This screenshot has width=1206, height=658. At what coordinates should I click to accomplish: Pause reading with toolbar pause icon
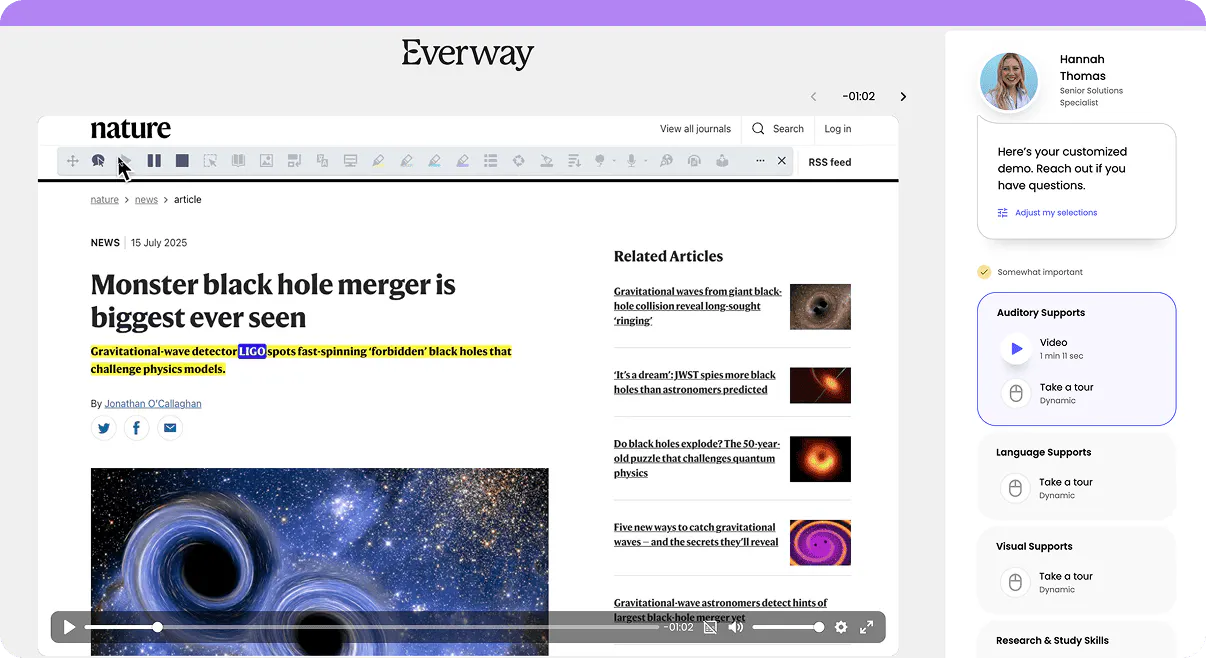(154, 161)
